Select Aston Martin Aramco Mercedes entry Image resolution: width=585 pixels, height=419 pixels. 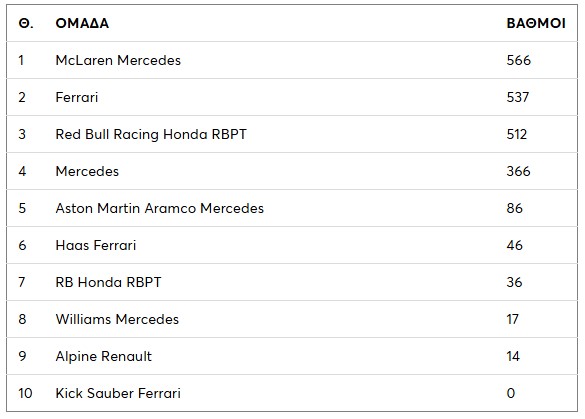(160, 208)
